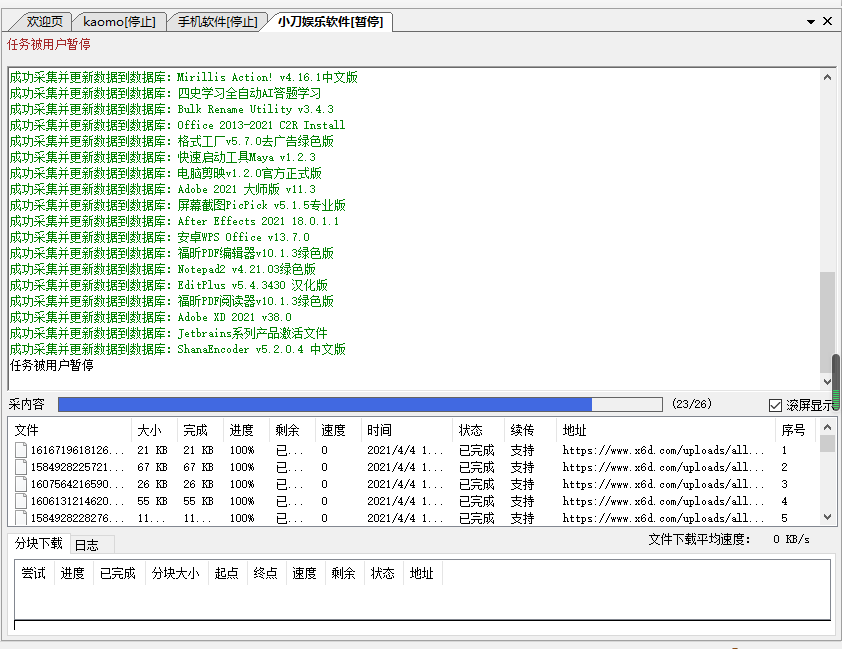Toggle the 滚屏显示 checkbox
Image resolution: width=842 pixels, height=649 pixels.
(775, 405)
